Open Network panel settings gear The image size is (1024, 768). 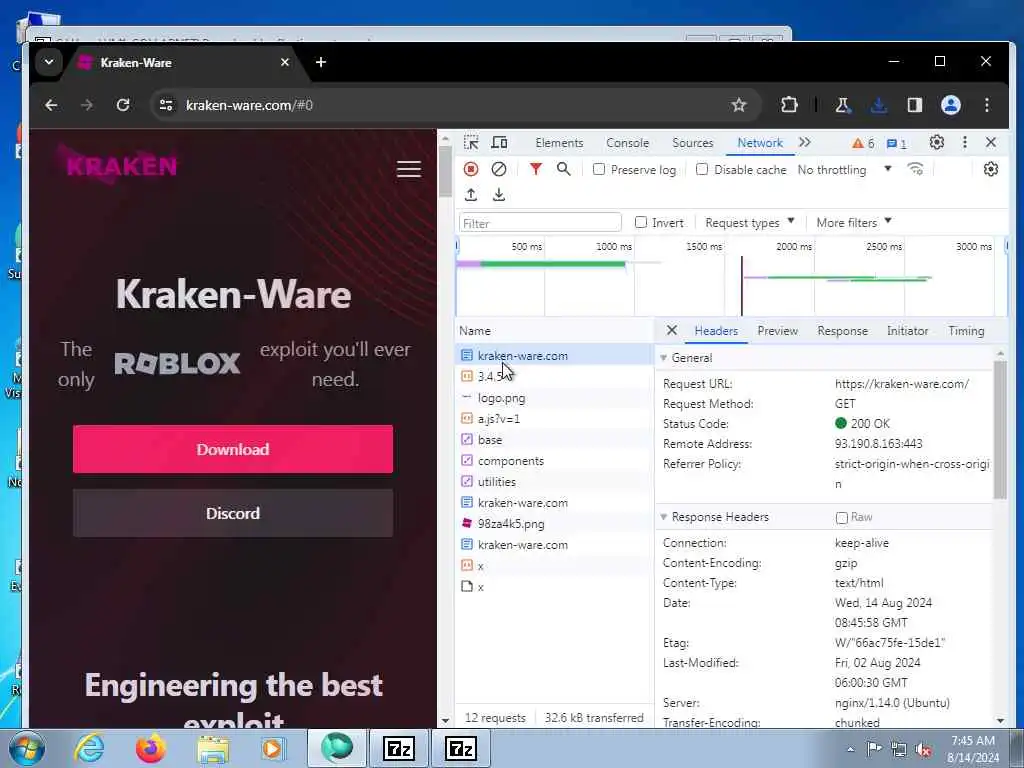(991, 169)
